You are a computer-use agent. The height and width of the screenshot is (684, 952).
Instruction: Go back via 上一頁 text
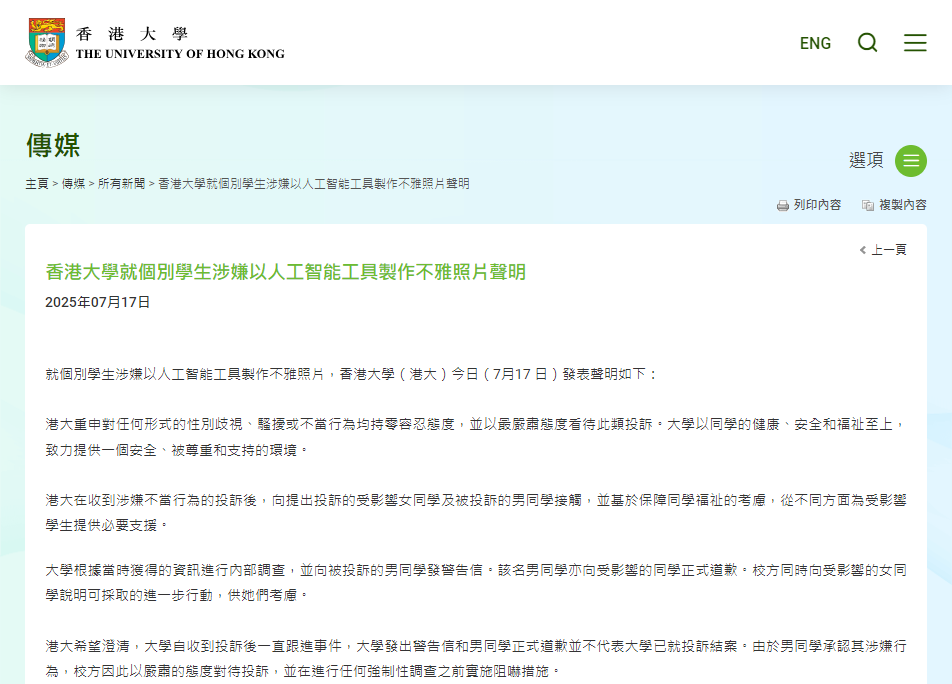[x=888, y=250]
